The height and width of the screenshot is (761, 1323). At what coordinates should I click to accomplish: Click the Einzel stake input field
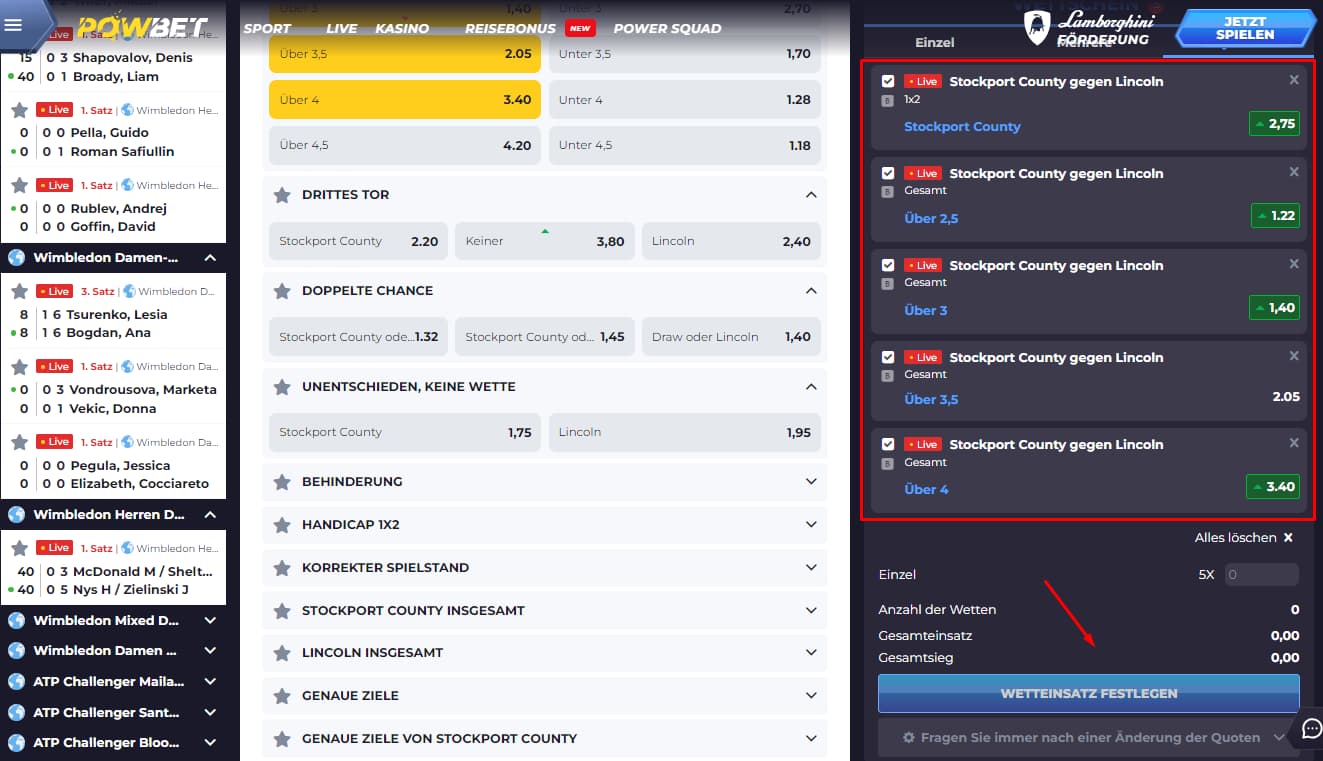coord(1262,575)
